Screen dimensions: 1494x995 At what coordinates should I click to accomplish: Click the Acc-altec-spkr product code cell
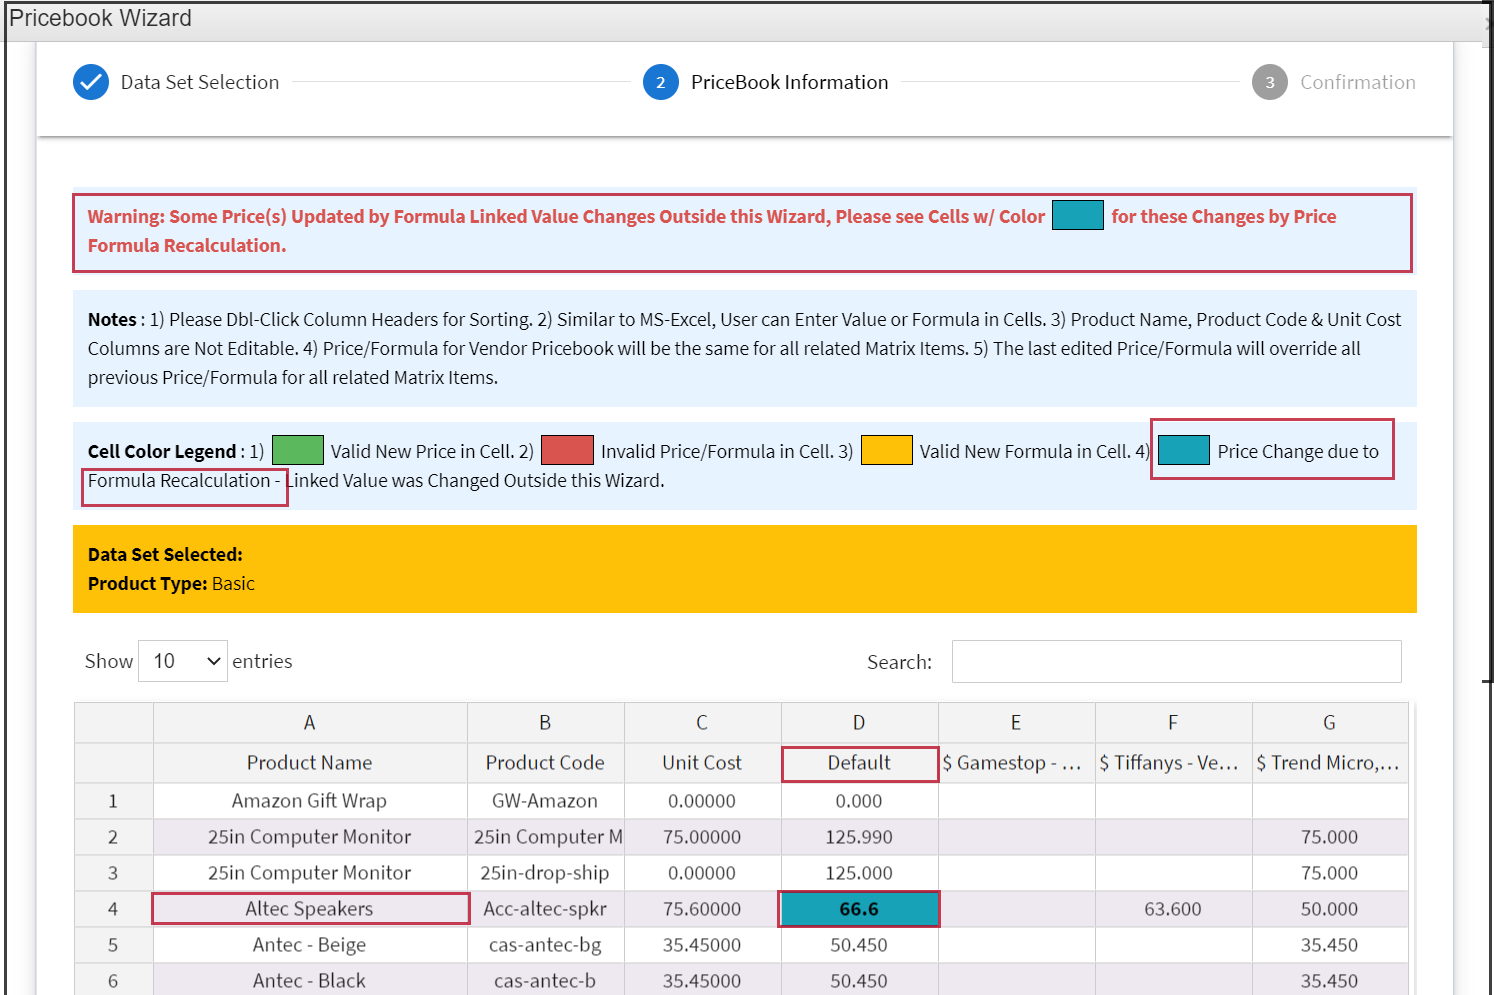click(545, 909)
